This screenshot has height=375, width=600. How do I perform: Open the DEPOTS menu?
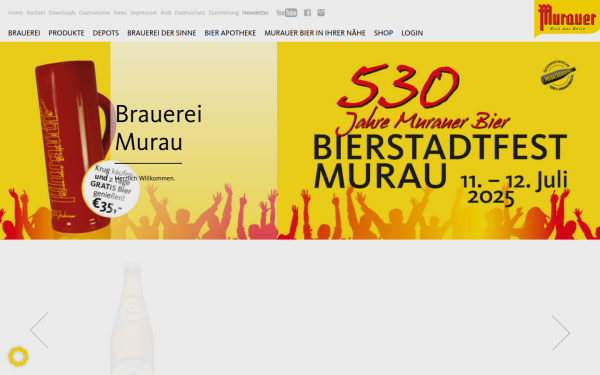click(106, 33)
